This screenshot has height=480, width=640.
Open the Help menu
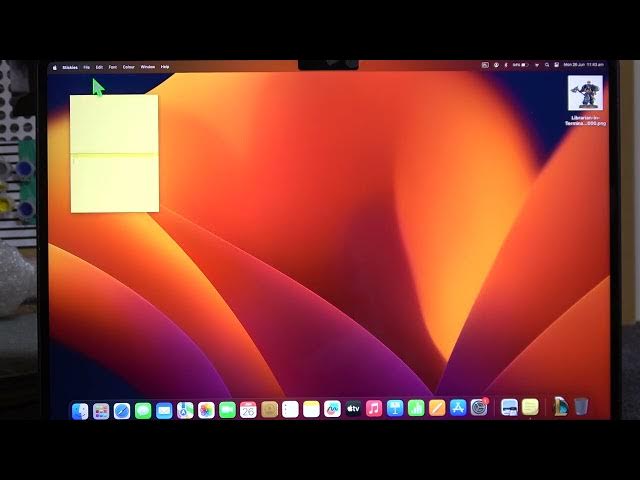[165, 67]
